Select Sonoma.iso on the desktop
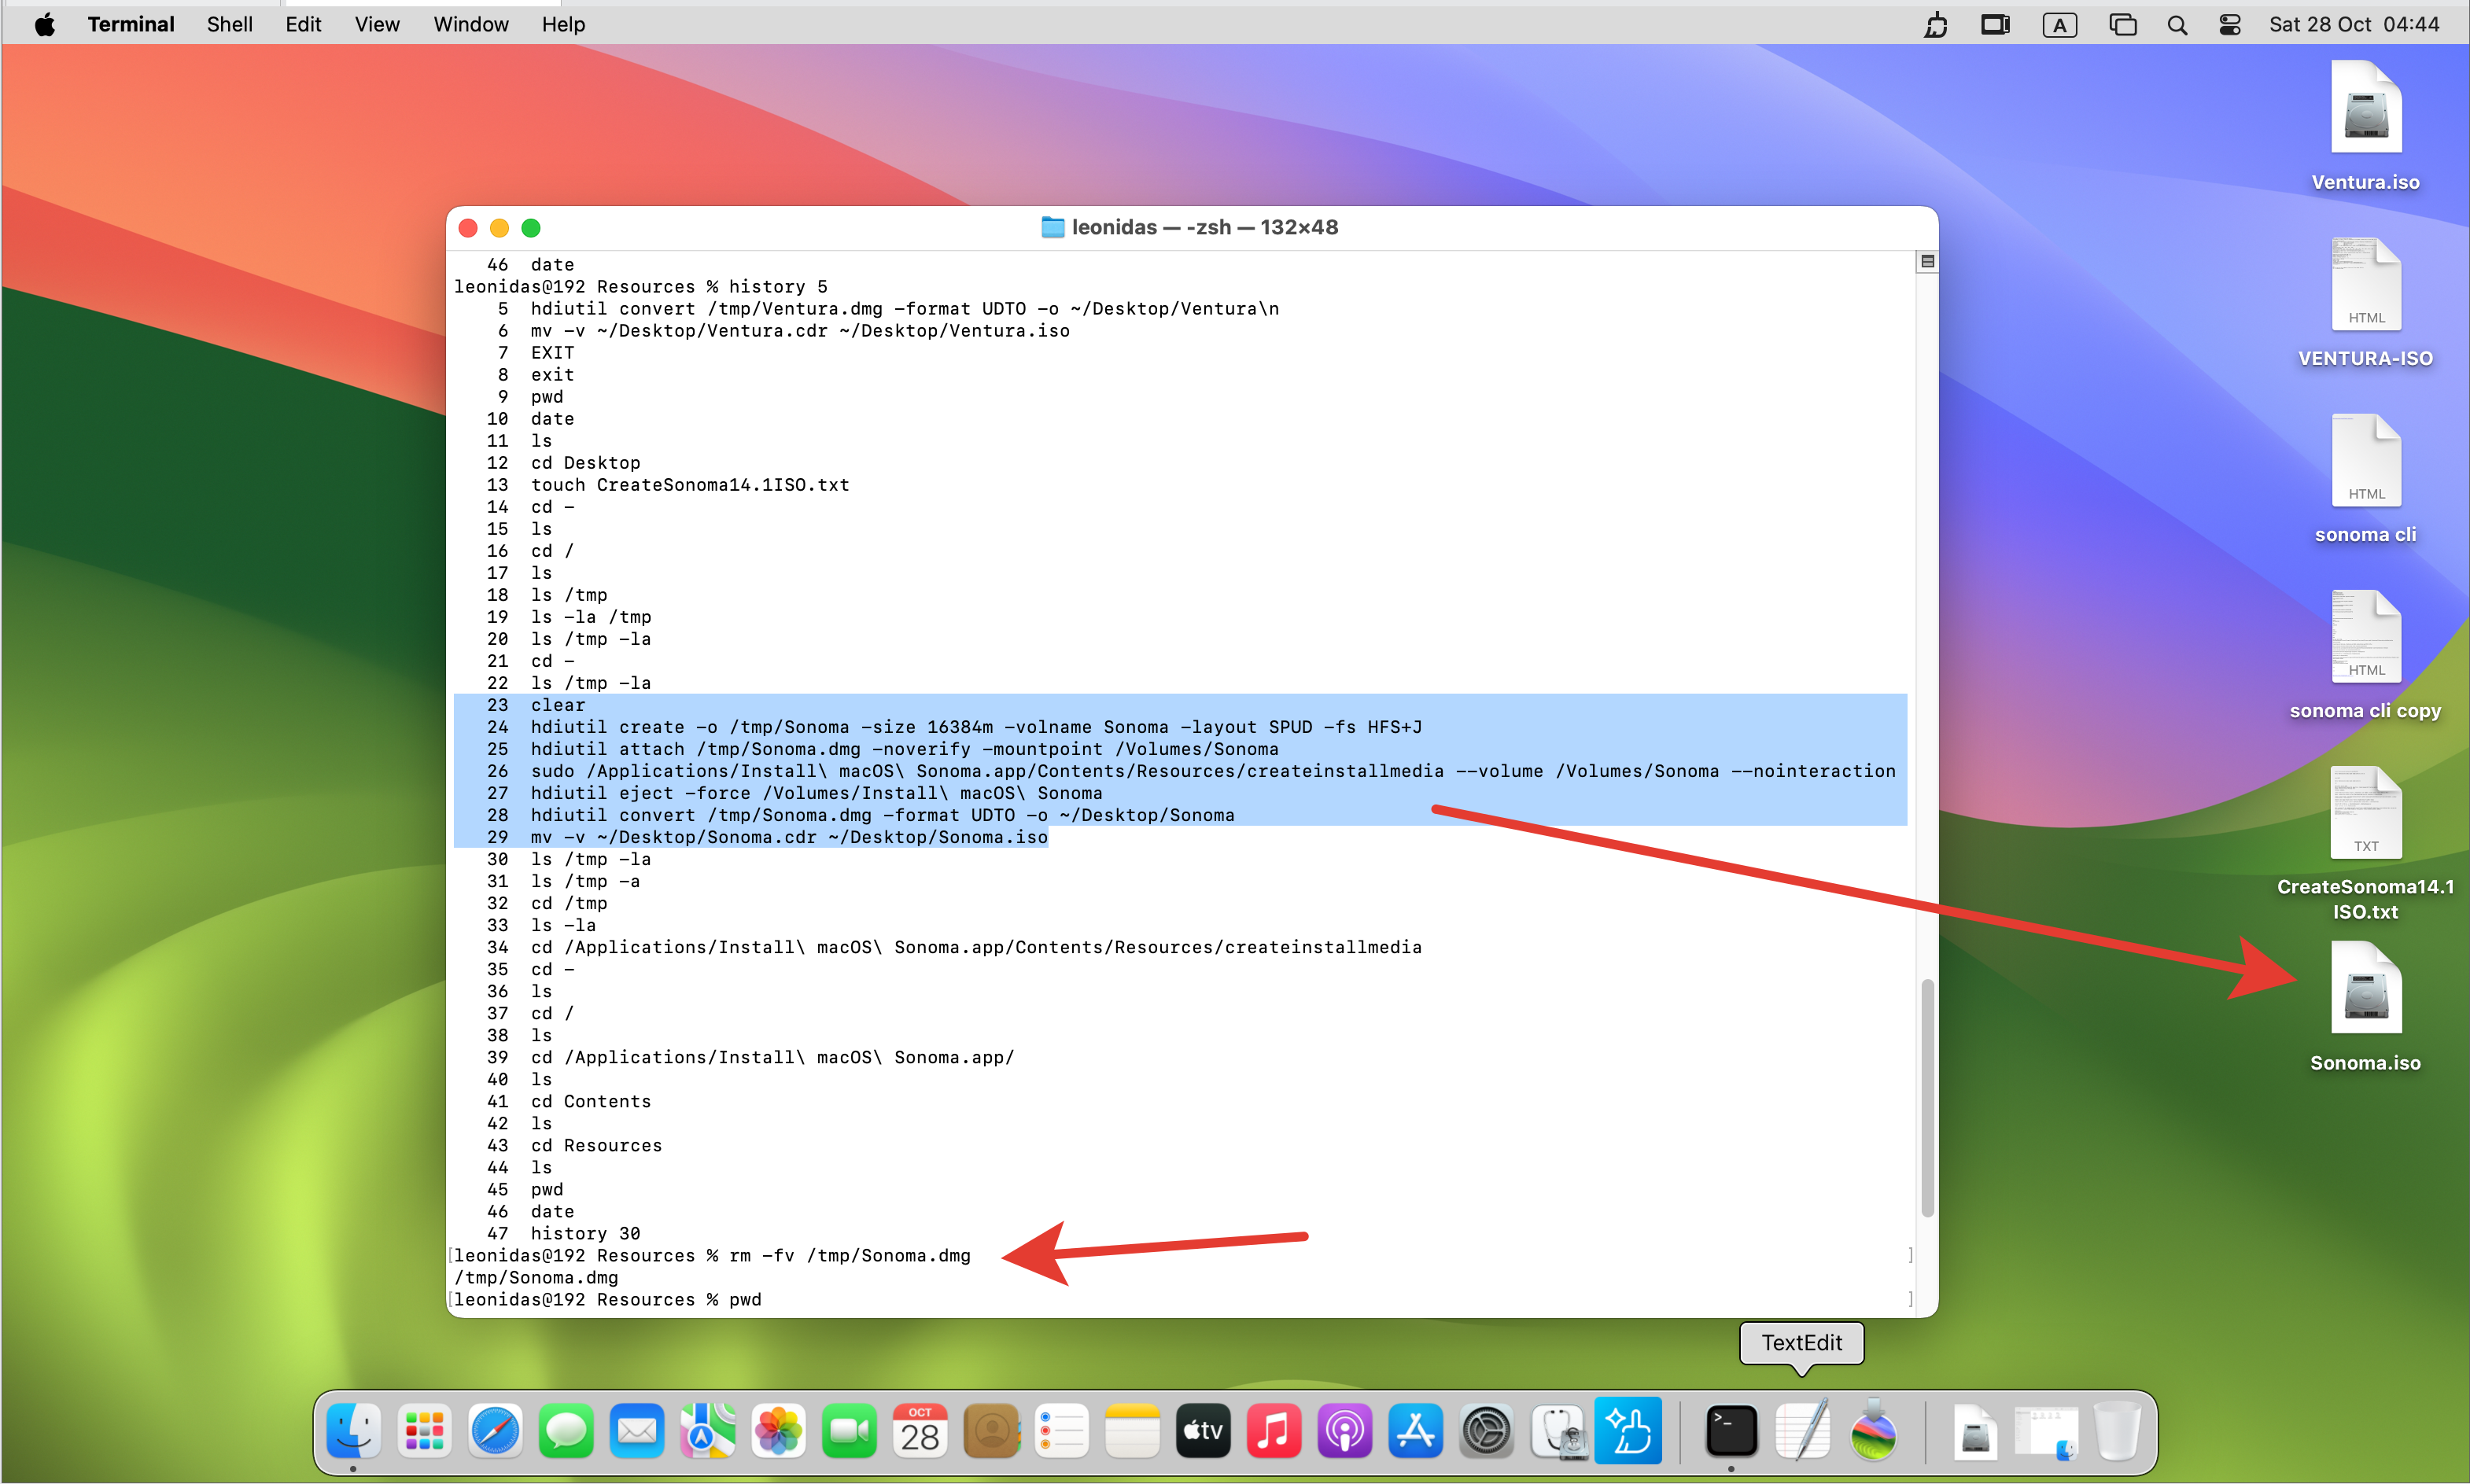Viewport: 2470px width, 1484px height. (x=2365, y=1006)
